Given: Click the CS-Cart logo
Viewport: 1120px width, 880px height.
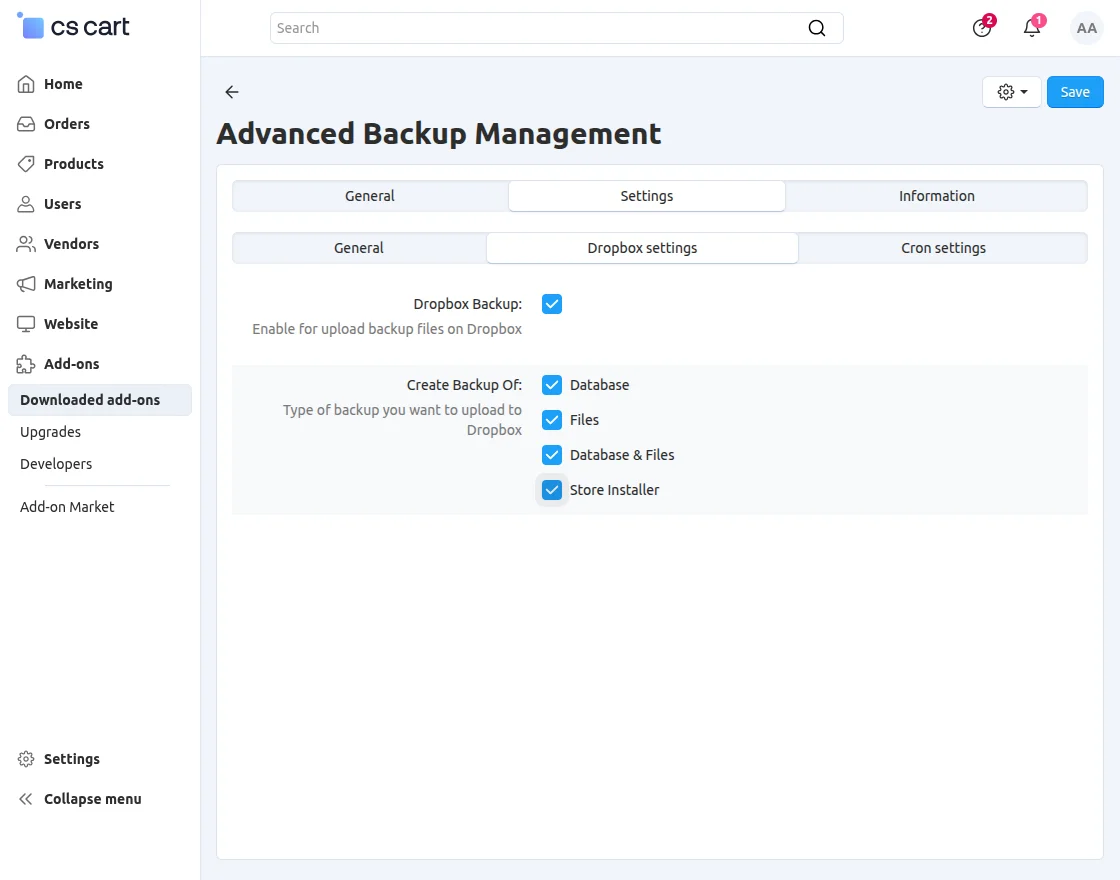Looking at the screenshot, I should [x=73, y=26].
